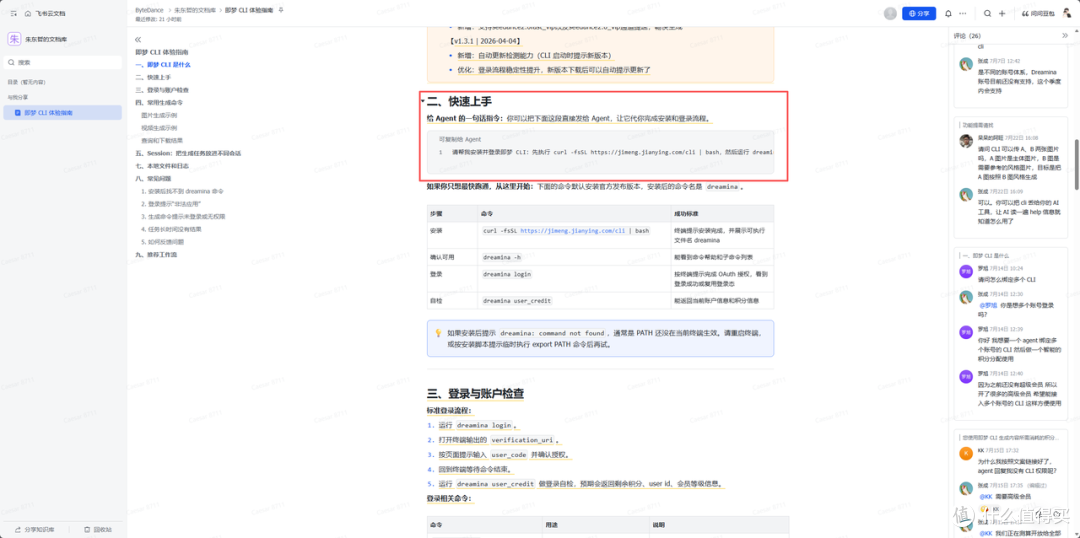Select outline item 安装后找不到 dreamina 命令
The width and height of the screenshot is (1080, 538).
[x=183, y=191]
